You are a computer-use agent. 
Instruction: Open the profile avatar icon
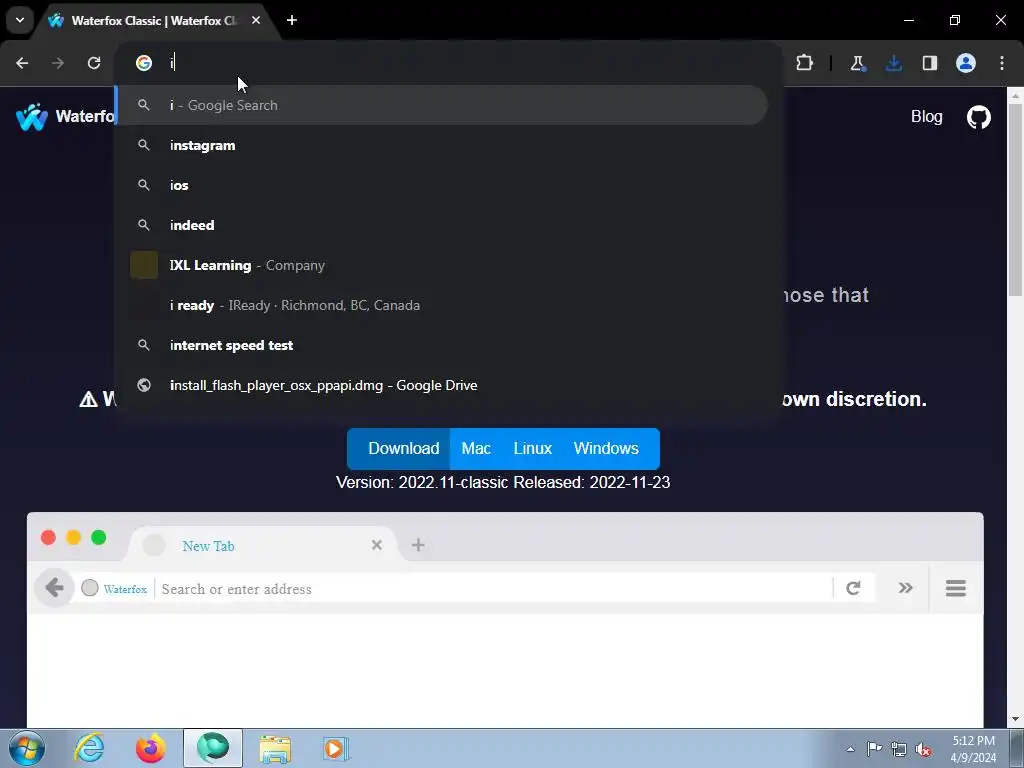966,63
